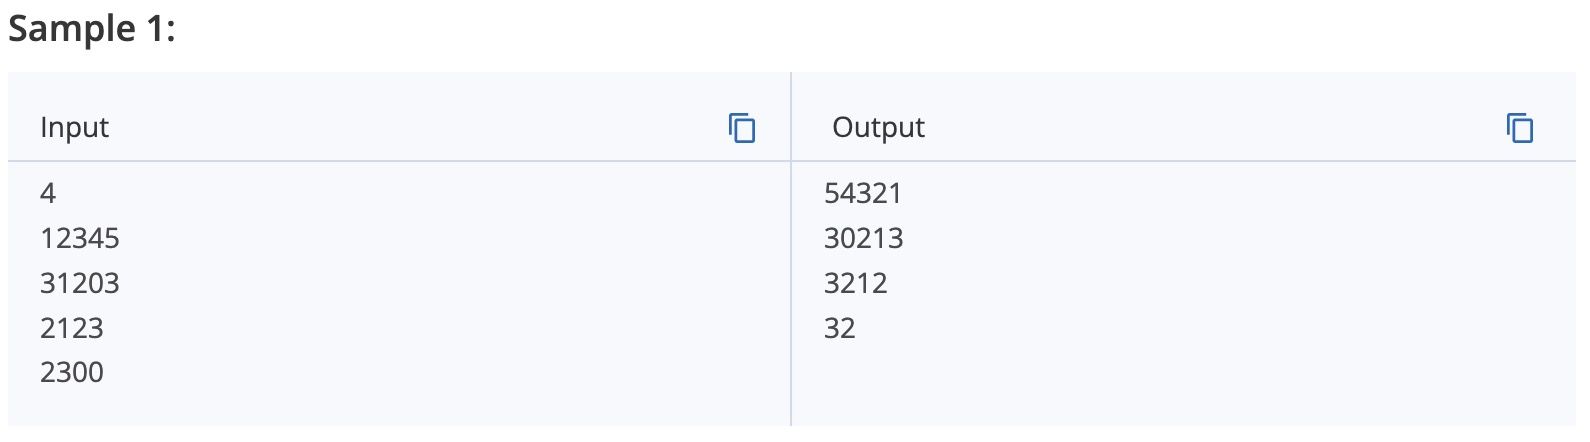Click the output line 3212
1590x442 pixels.
pyautogui.click(x=856, y=283)
